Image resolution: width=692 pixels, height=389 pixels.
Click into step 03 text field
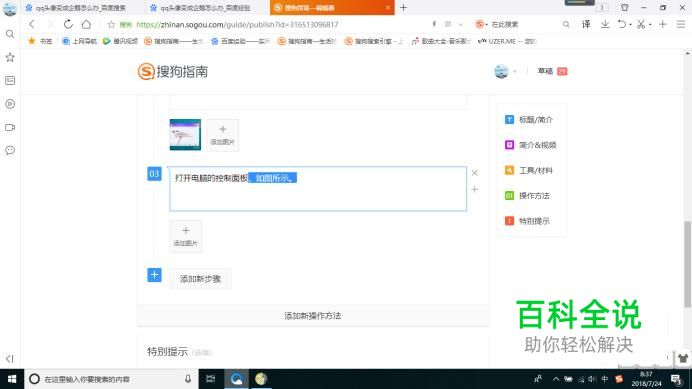318,189
